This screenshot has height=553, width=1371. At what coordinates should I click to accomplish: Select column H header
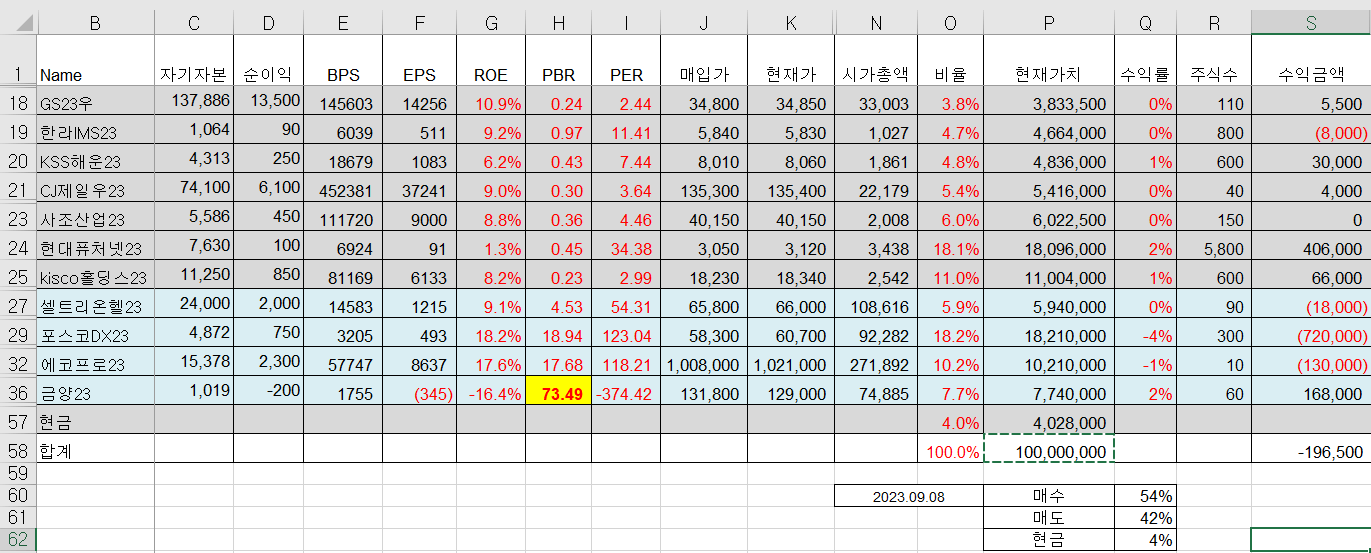pyautogui.click(x=558, y=23)
